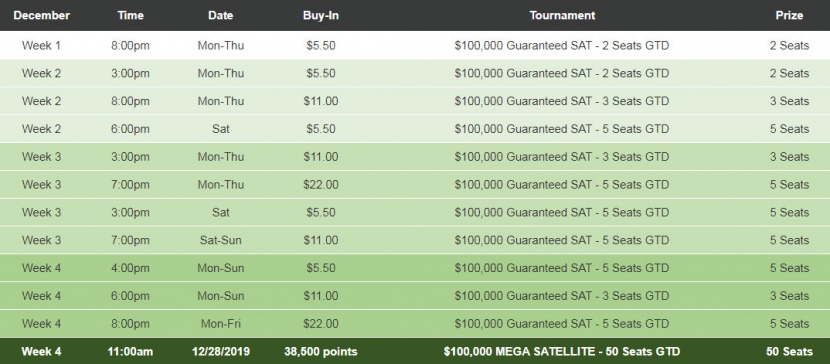Click the 11:00am time cell
830x364 pixels.
click(x=130, y=351)
